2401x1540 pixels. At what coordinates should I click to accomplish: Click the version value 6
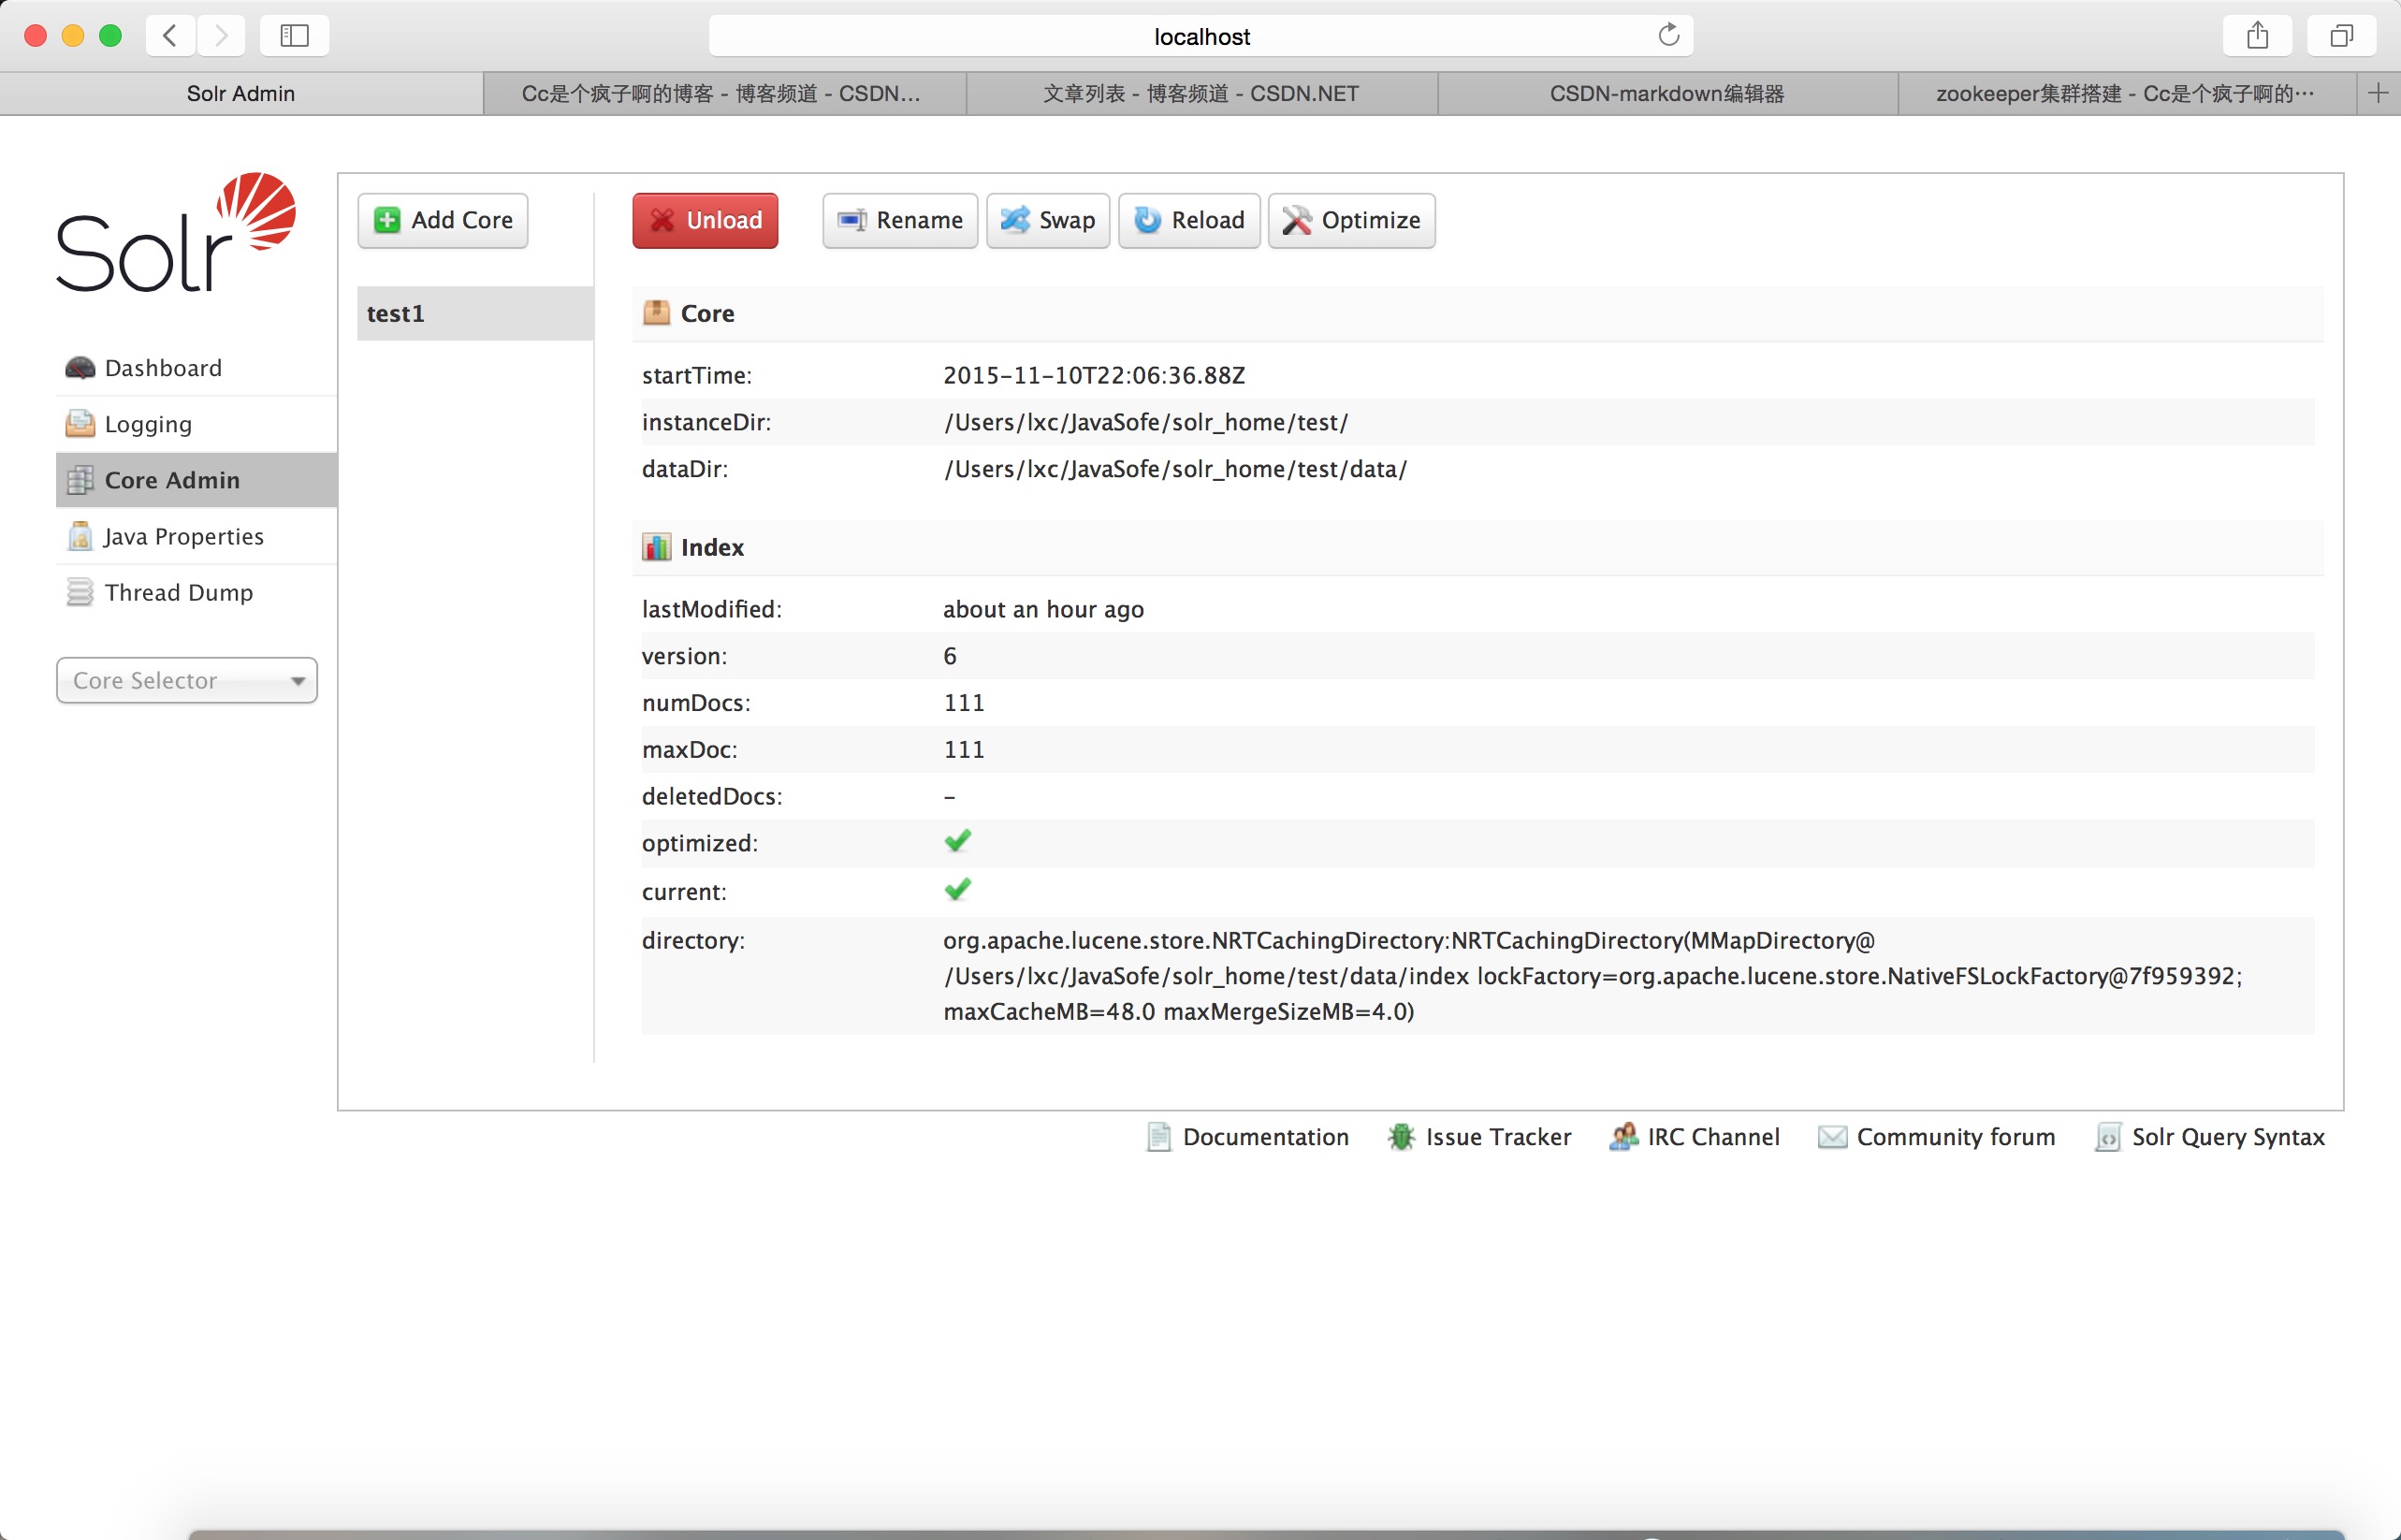[950, 656]
